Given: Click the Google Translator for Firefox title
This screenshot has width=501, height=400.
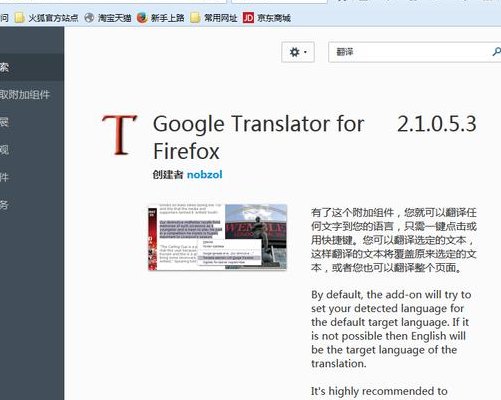Looking at the screenshot, I should click(x=258, y=137).
